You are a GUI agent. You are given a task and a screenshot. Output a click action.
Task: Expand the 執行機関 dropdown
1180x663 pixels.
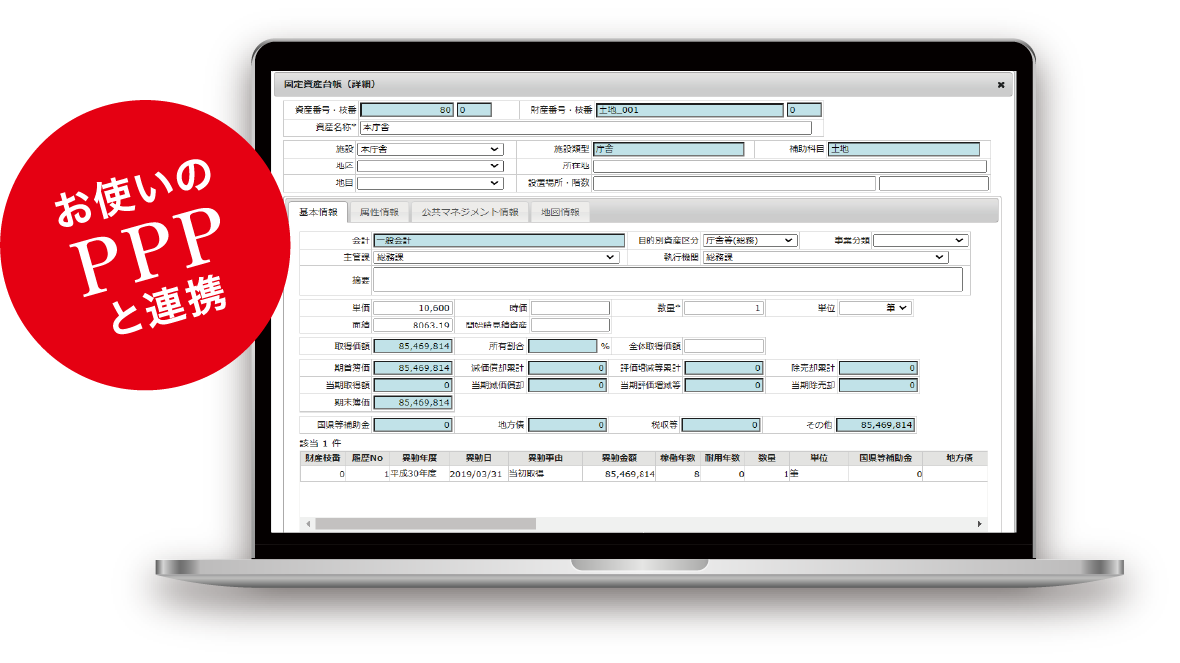coord(826,257)
